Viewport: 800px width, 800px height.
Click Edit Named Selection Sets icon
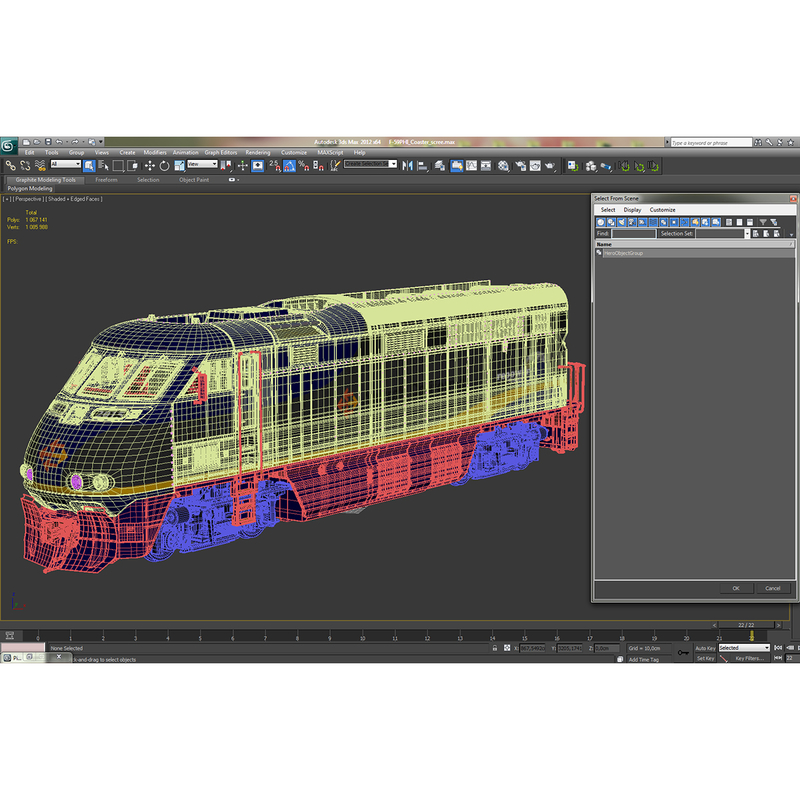click(335, 166)
